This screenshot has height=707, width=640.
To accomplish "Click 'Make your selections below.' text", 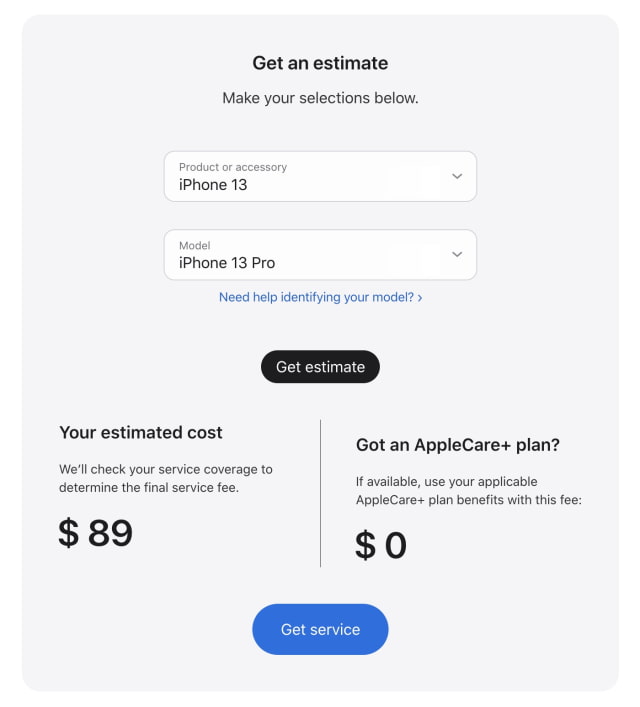I will (320, 98).
